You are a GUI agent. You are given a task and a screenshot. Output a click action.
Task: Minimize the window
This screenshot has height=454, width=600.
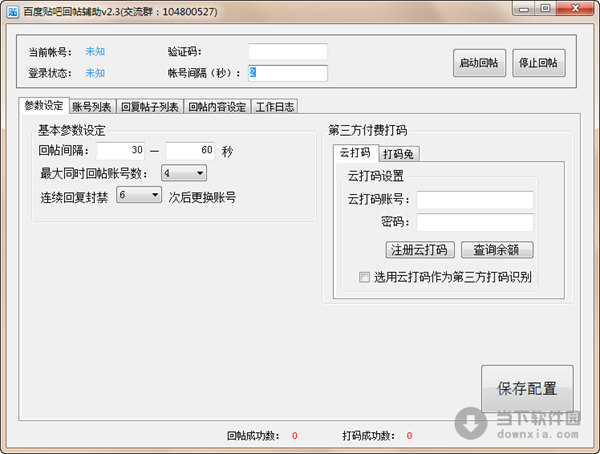tap(523, 9)
